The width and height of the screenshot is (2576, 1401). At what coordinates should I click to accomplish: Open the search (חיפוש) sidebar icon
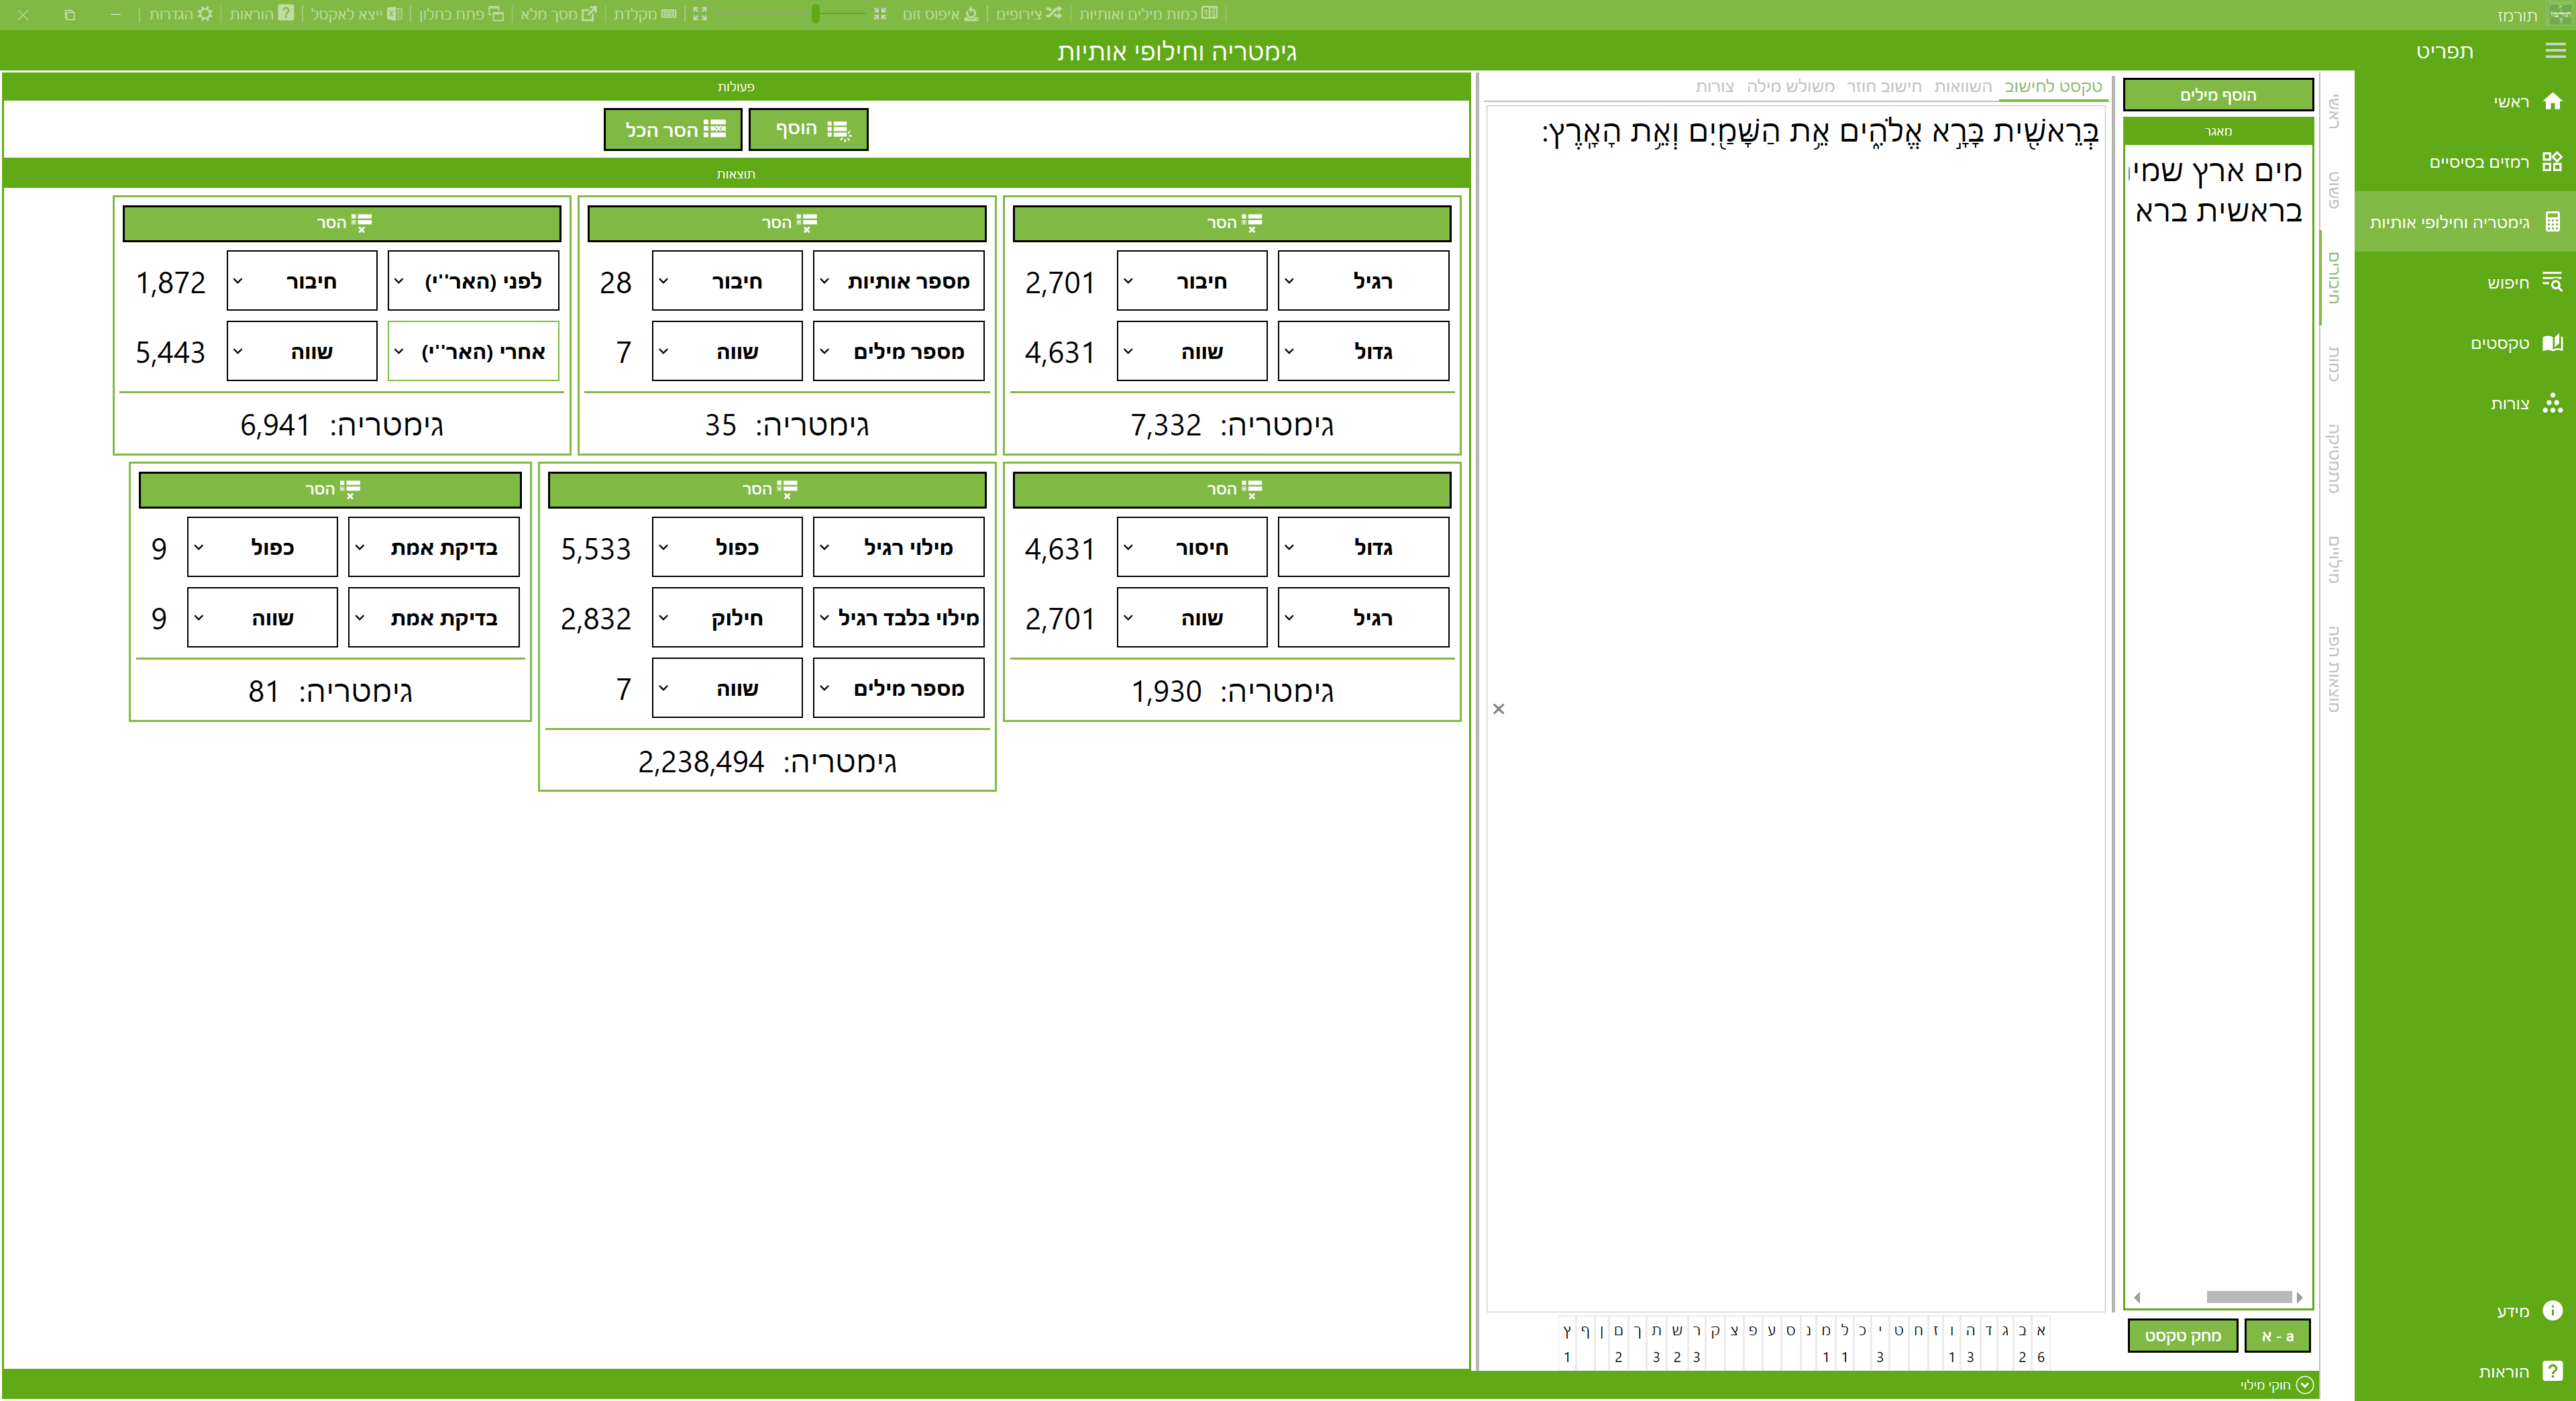coord(2551,282)
